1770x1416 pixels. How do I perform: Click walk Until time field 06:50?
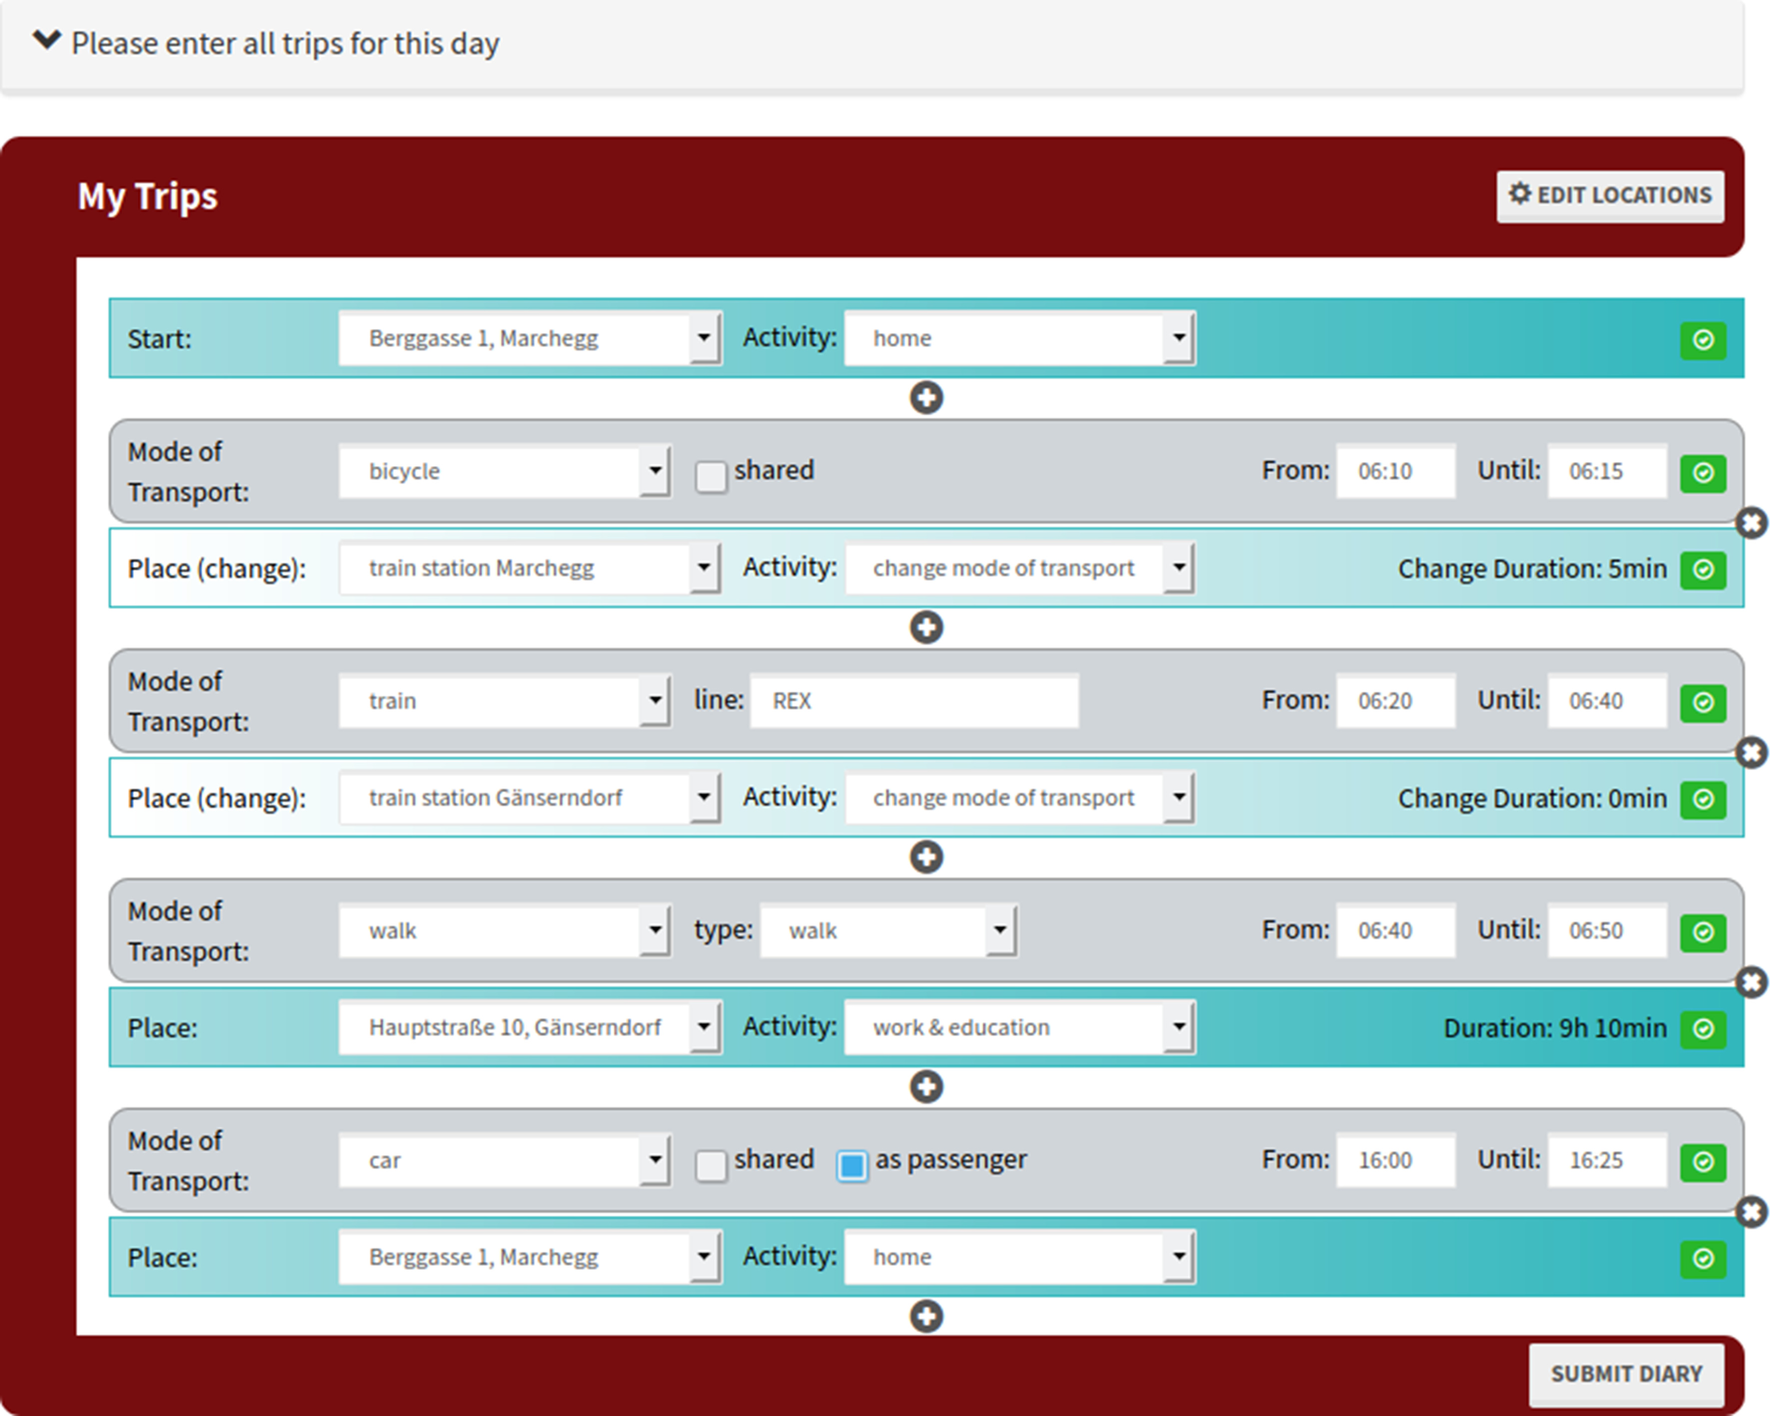click(x=1607, y=931)
